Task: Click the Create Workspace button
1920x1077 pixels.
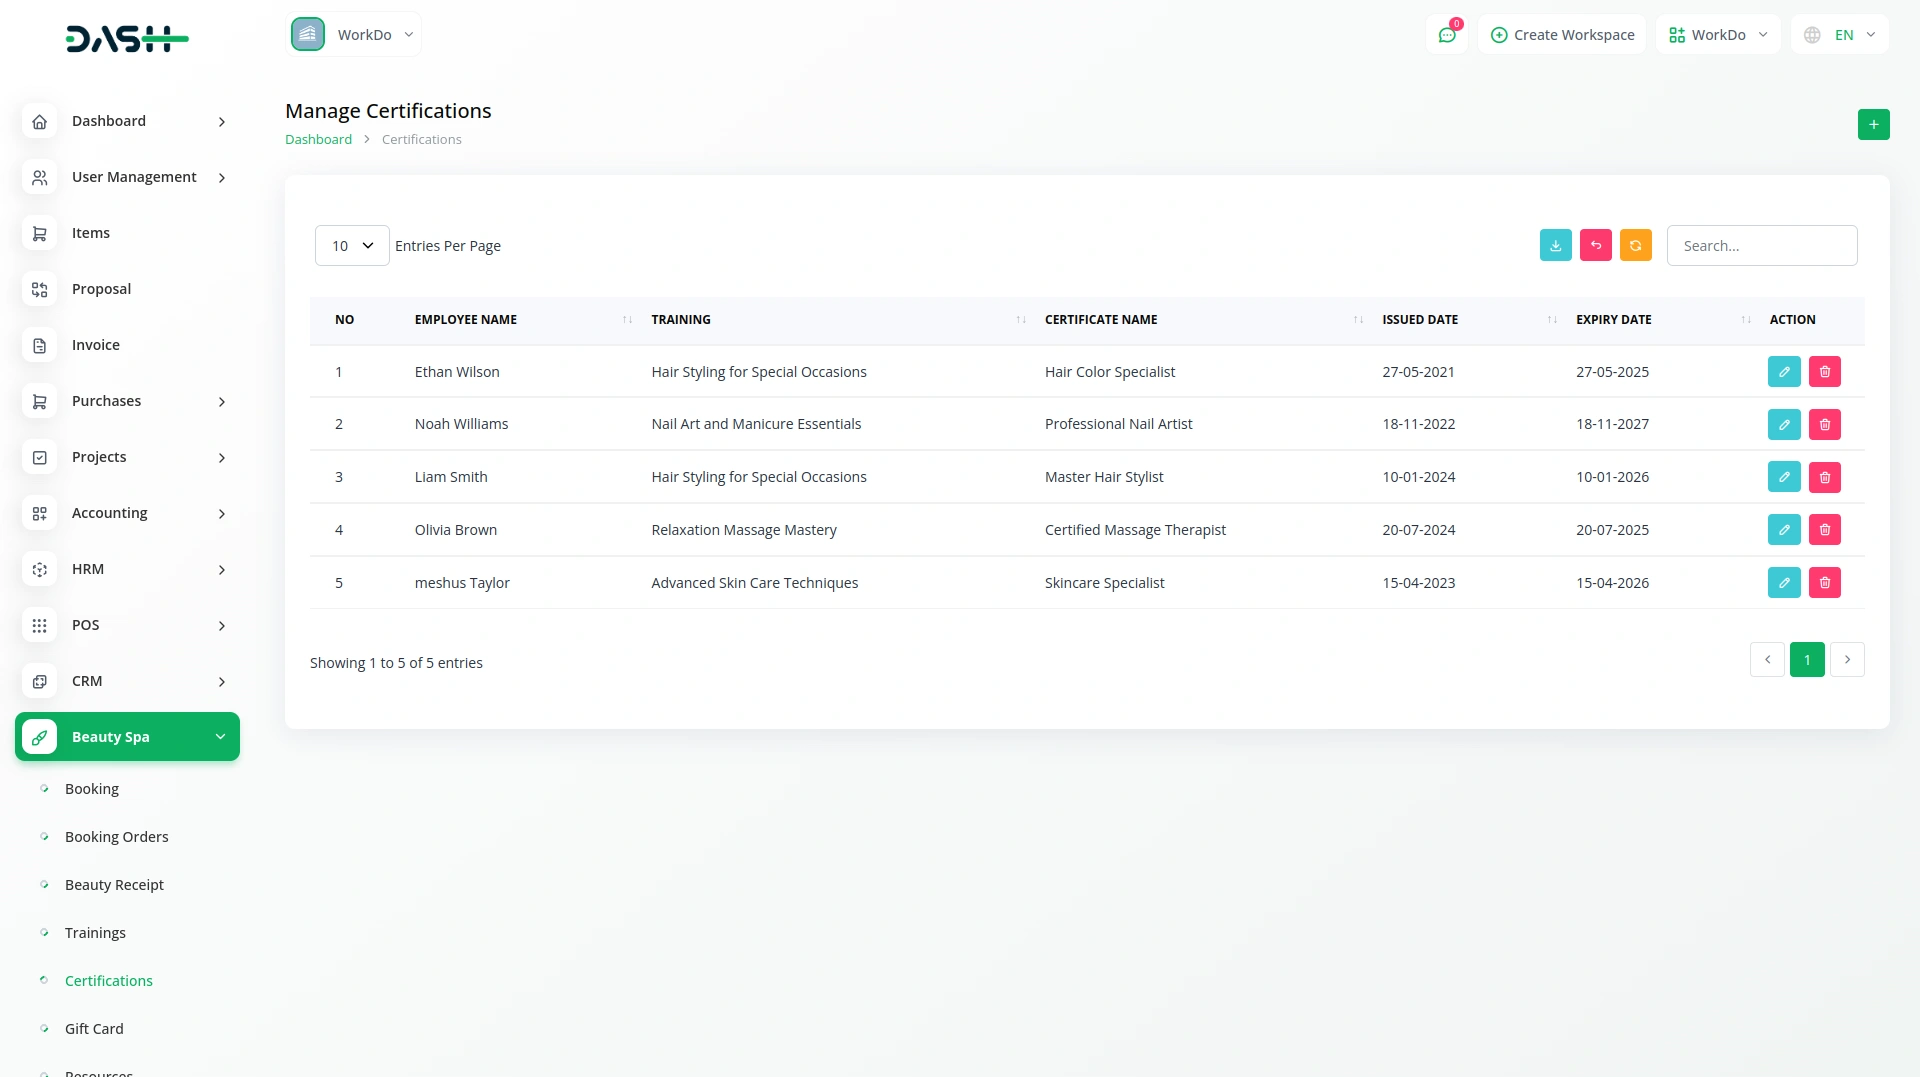Action: (x=1562, y=35)
